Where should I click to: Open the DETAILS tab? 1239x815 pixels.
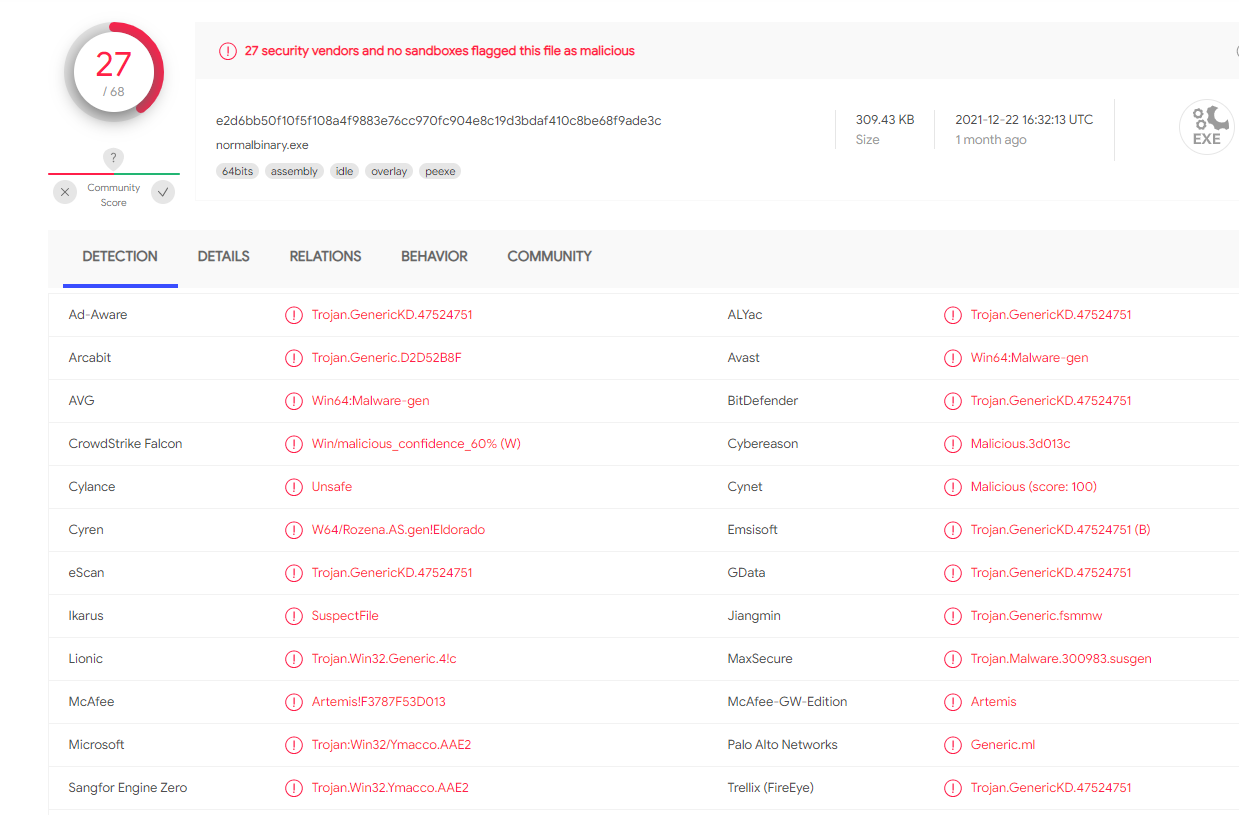pyautogui.click(x=223, y=257)
